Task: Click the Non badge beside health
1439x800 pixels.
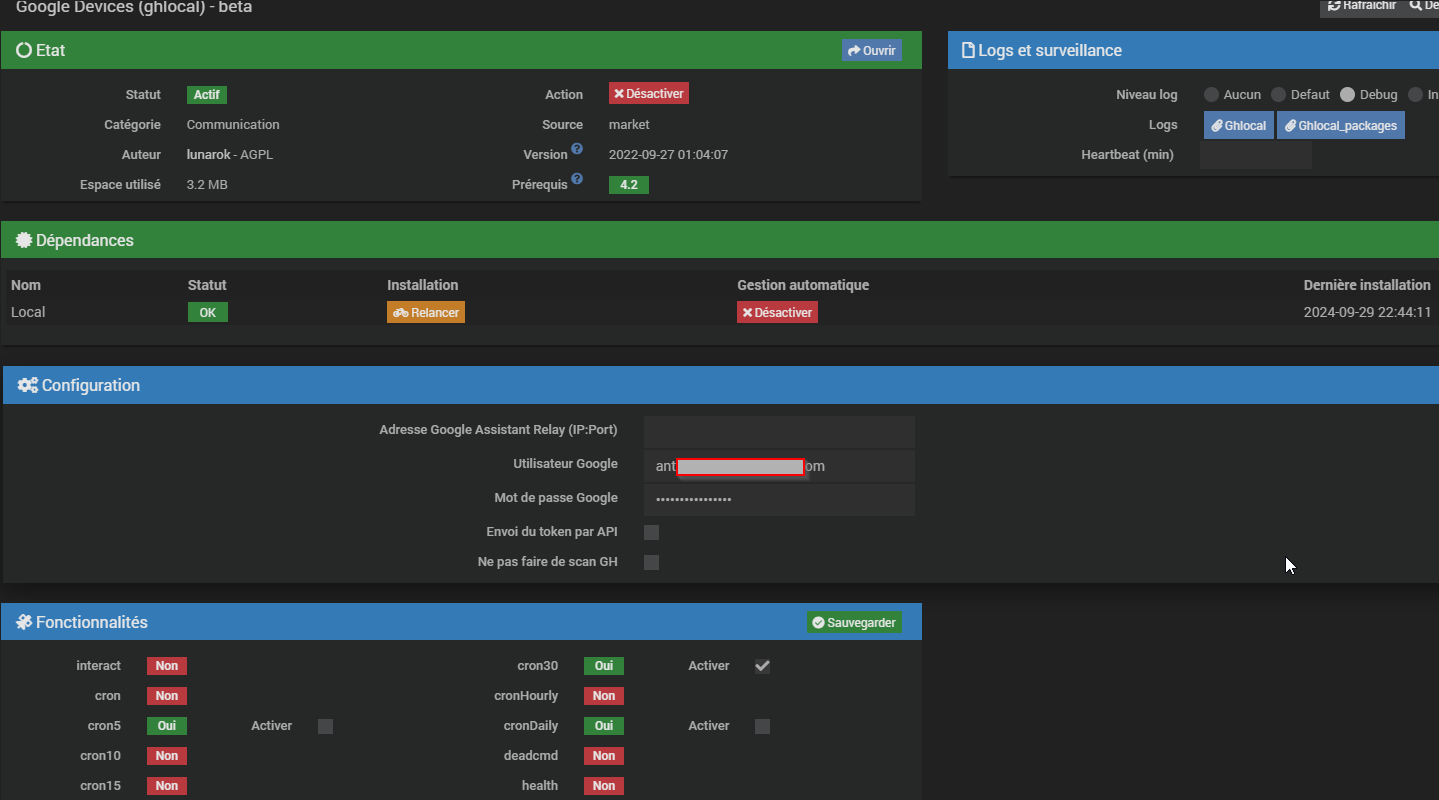Action: coord(604,786)
